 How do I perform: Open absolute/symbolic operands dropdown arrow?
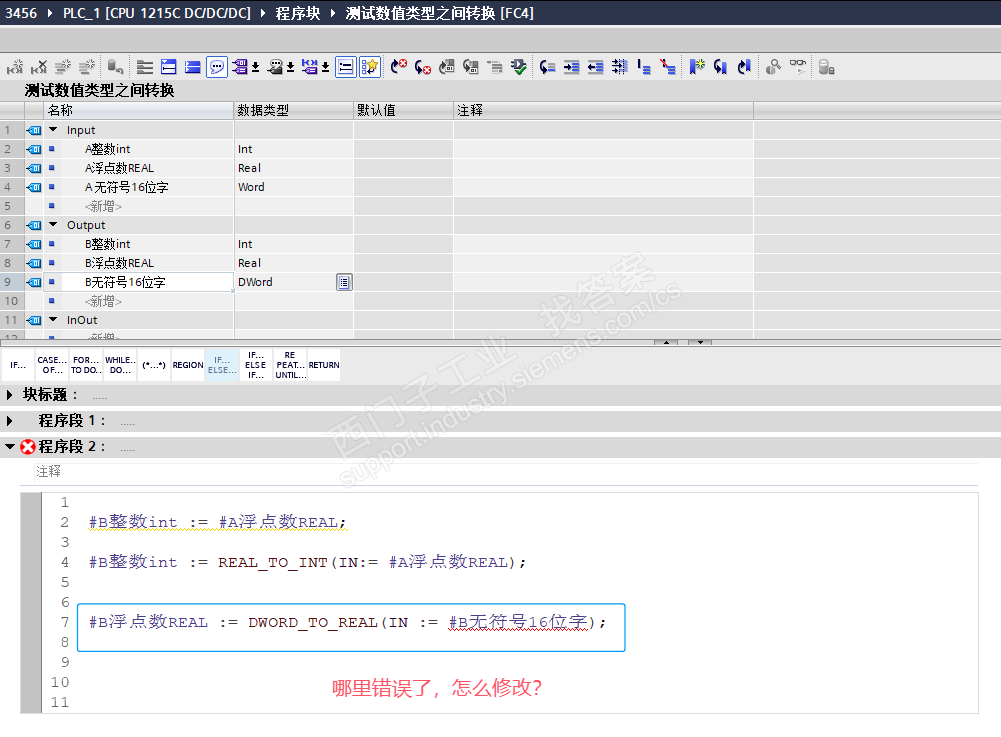click(255, 68)
